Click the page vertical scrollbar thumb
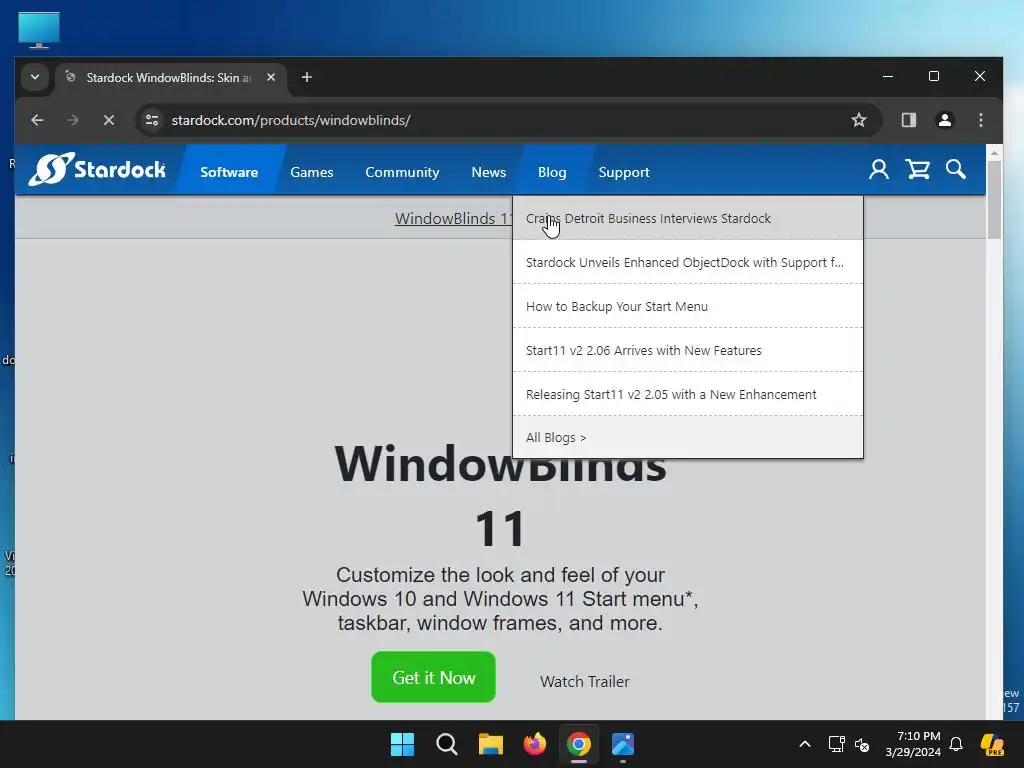The image size is (1024, 768). click(994, 199)
